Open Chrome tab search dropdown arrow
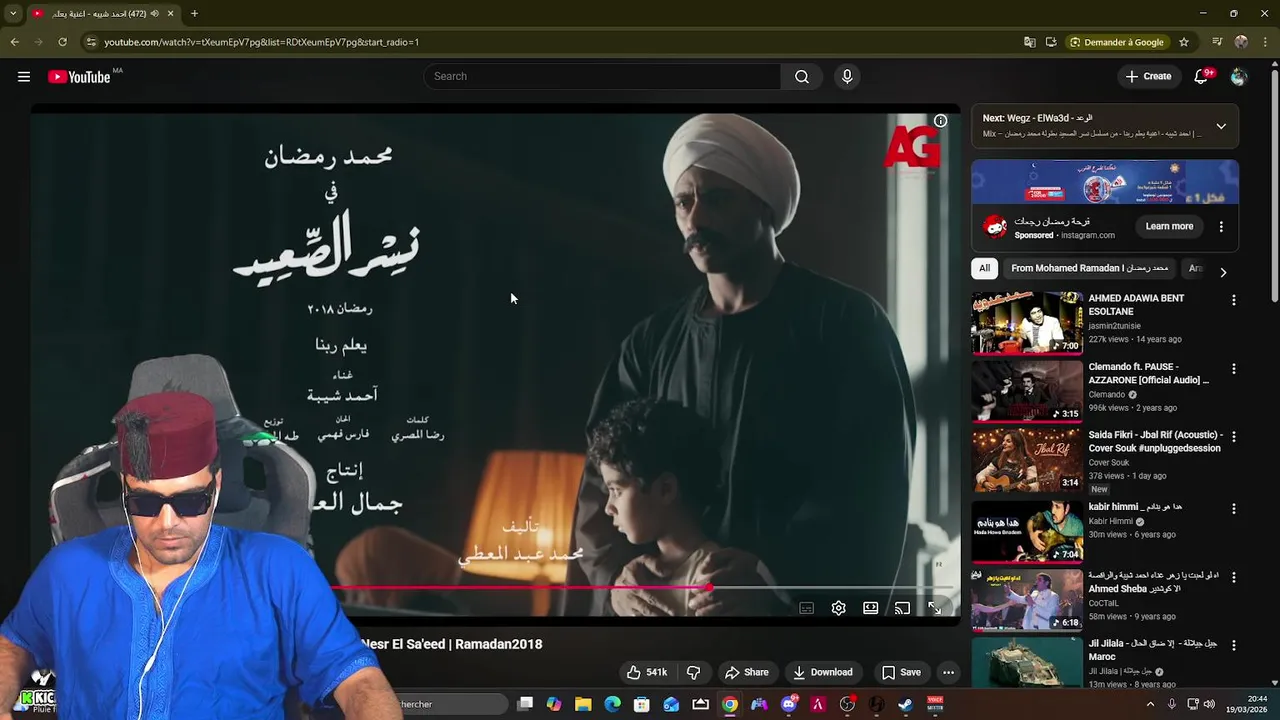Screen dimensions: 1280x720 [13, 14]
